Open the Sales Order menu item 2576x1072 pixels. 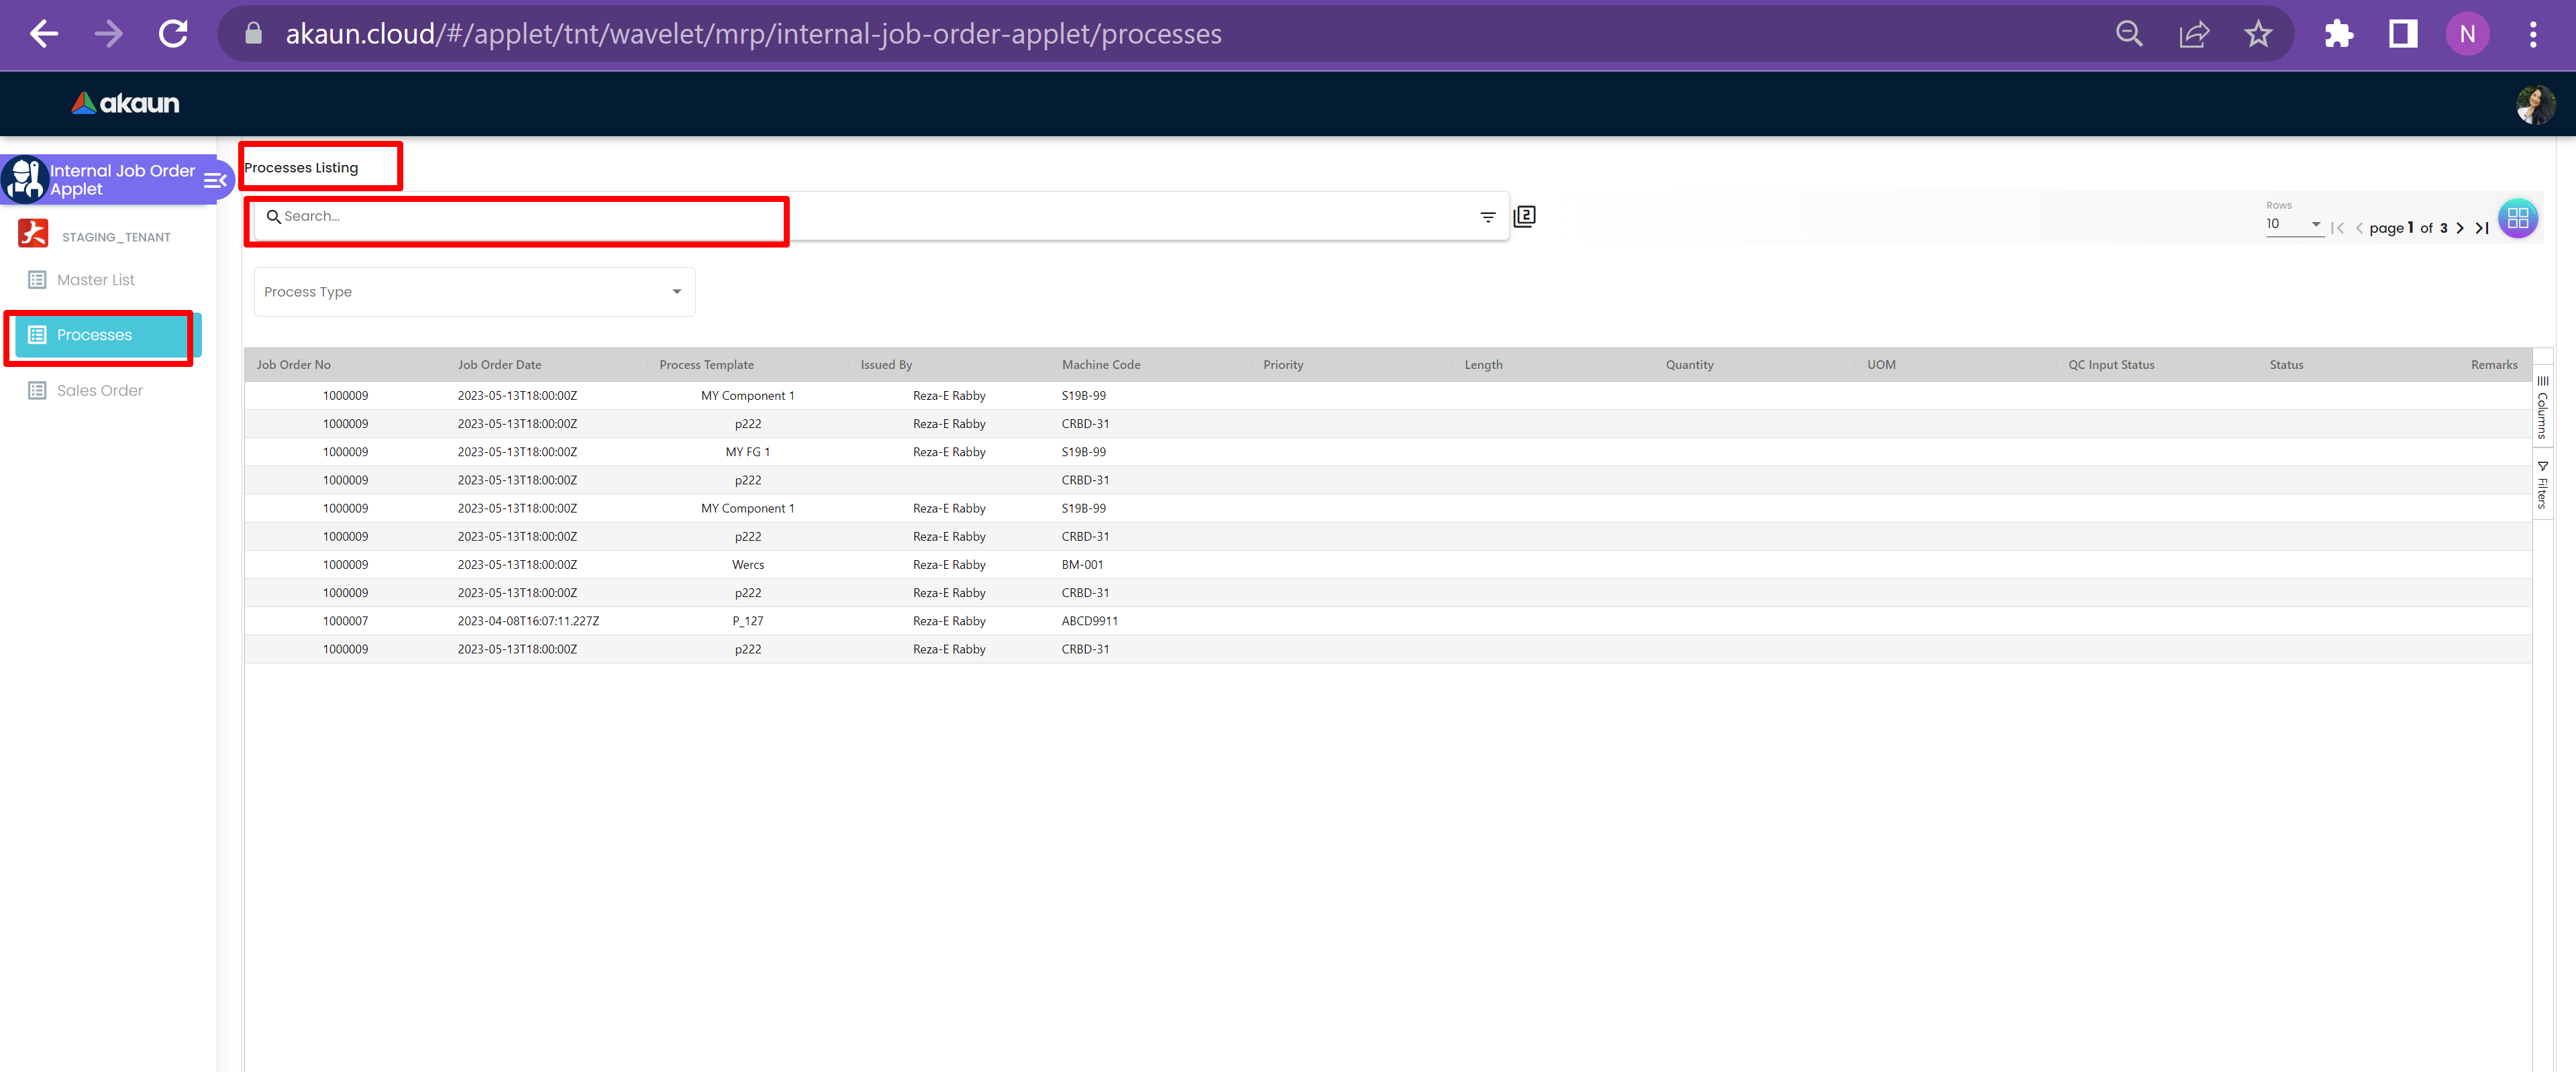pos(99,391)
